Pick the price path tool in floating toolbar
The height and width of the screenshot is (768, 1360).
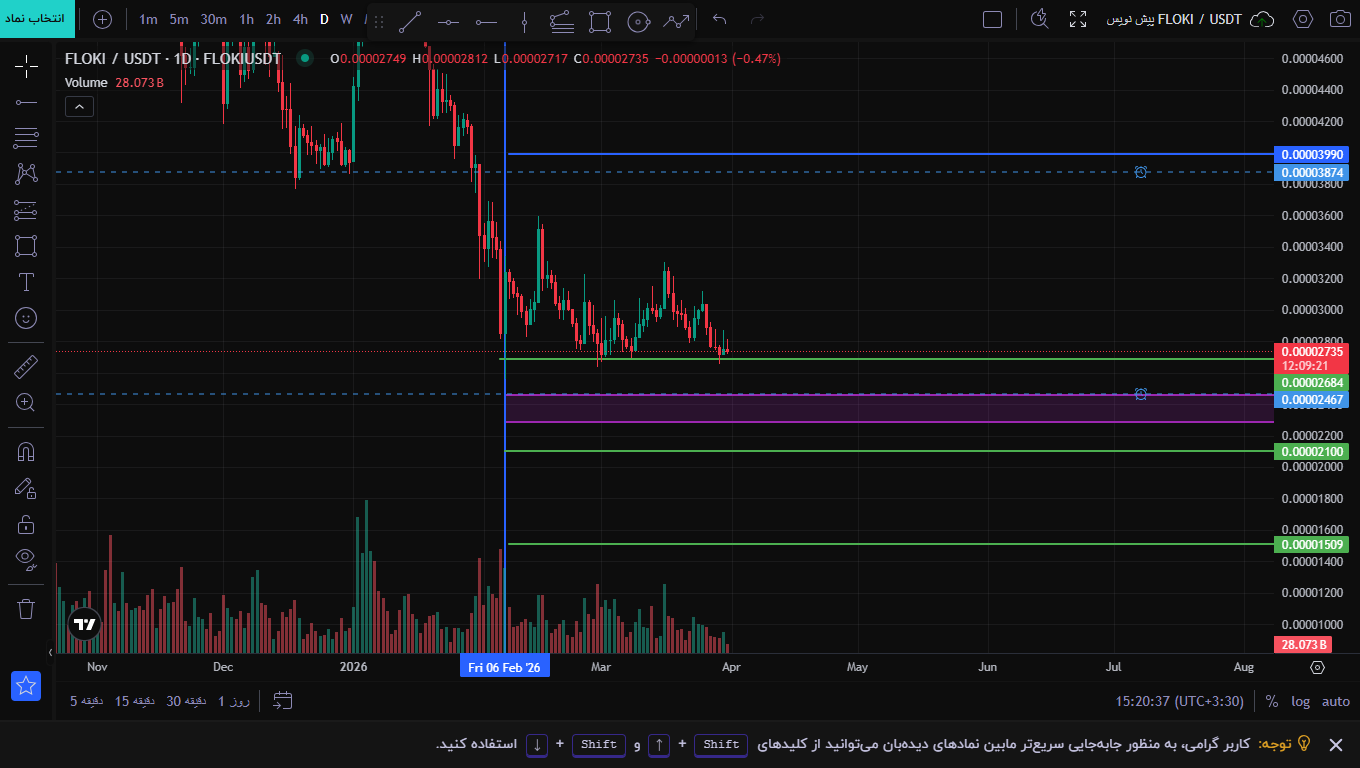coord(677,21)
